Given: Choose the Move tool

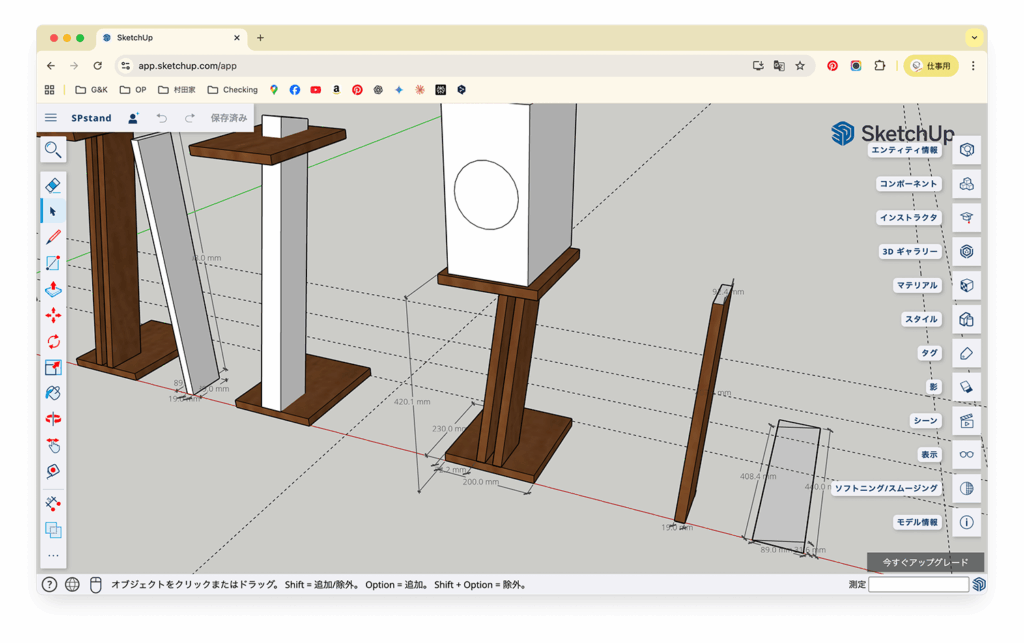Looking at the screenshot, I should pos(53,315).
